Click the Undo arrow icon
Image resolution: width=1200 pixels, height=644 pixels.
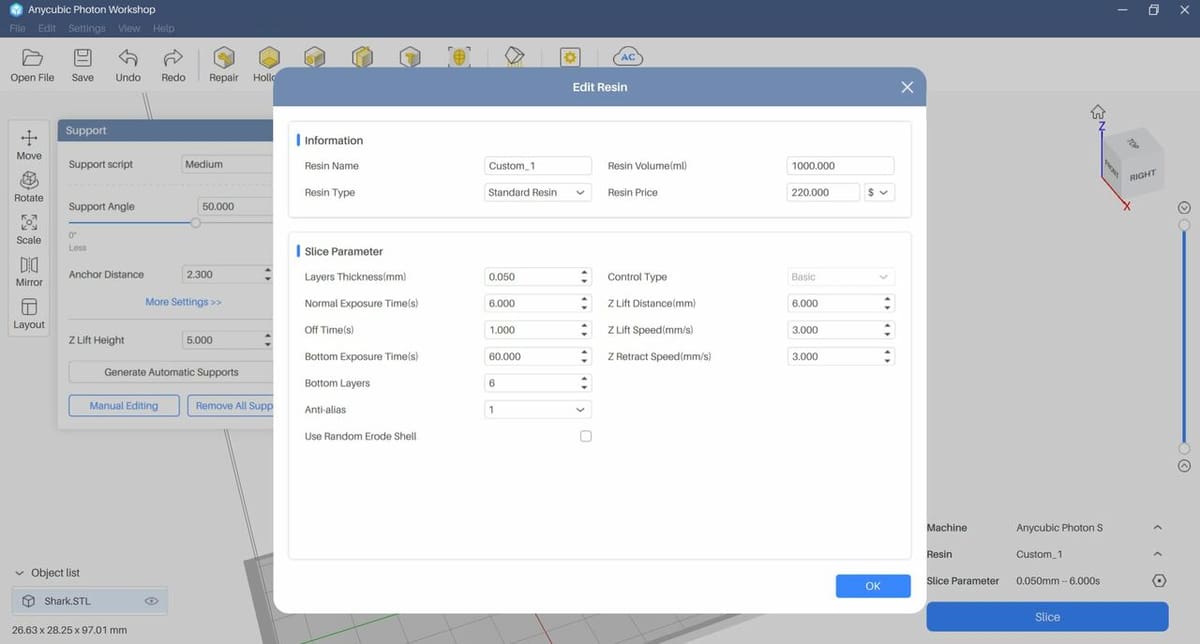(128, 57)
